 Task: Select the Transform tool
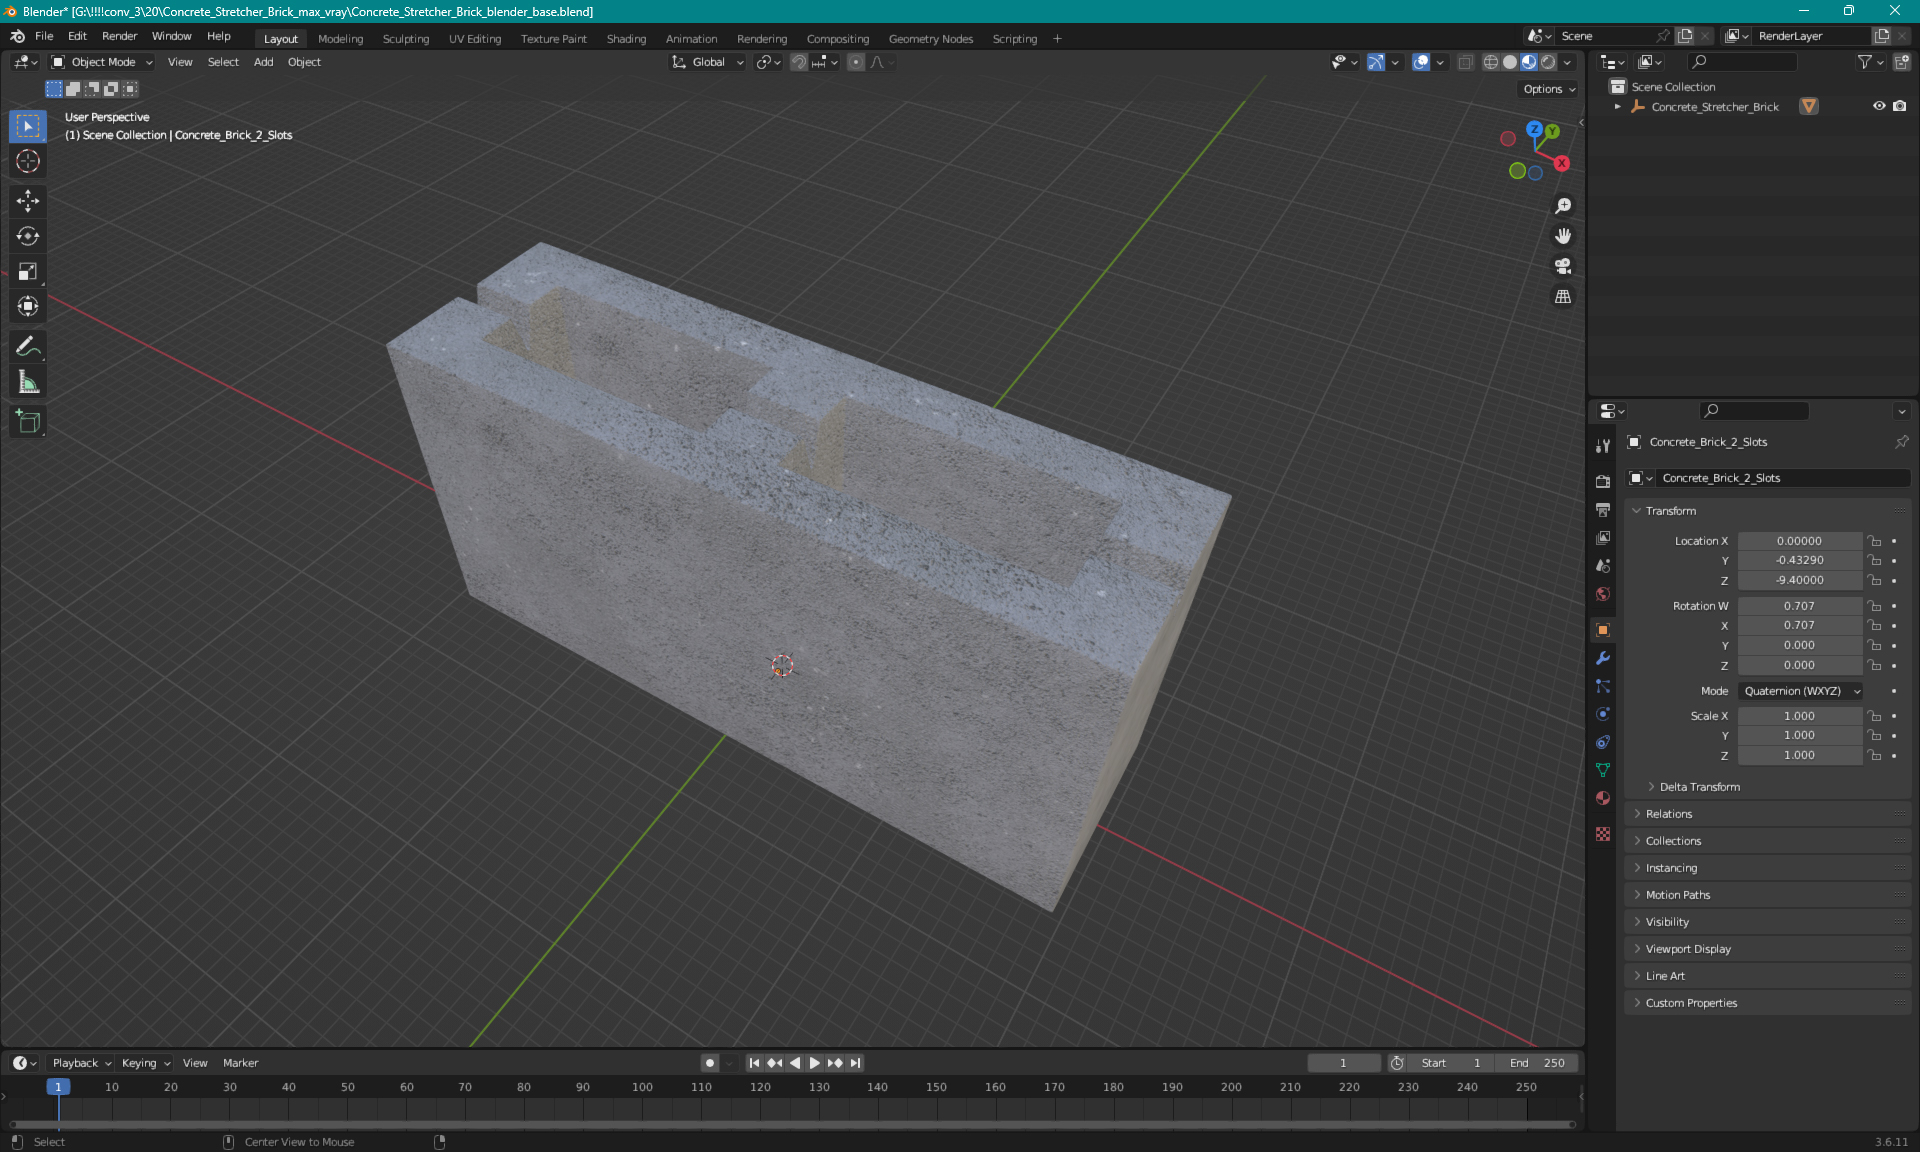click(28, 306)
